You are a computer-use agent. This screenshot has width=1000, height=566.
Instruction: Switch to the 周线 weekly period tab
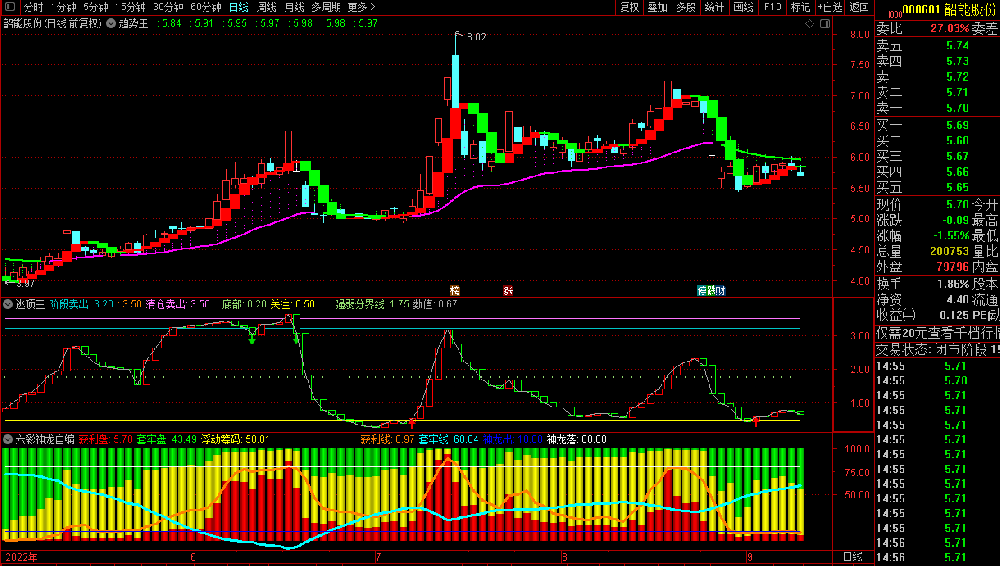click(x=267, y=7)
